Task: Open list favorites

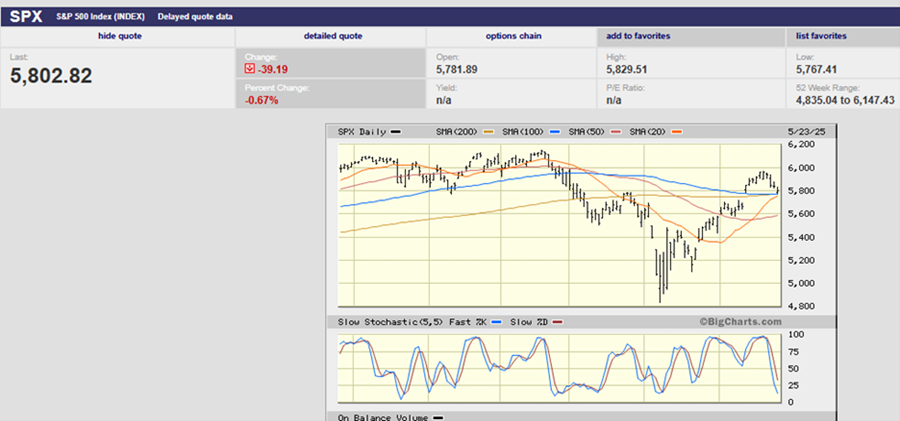Action: pos(821,36)
